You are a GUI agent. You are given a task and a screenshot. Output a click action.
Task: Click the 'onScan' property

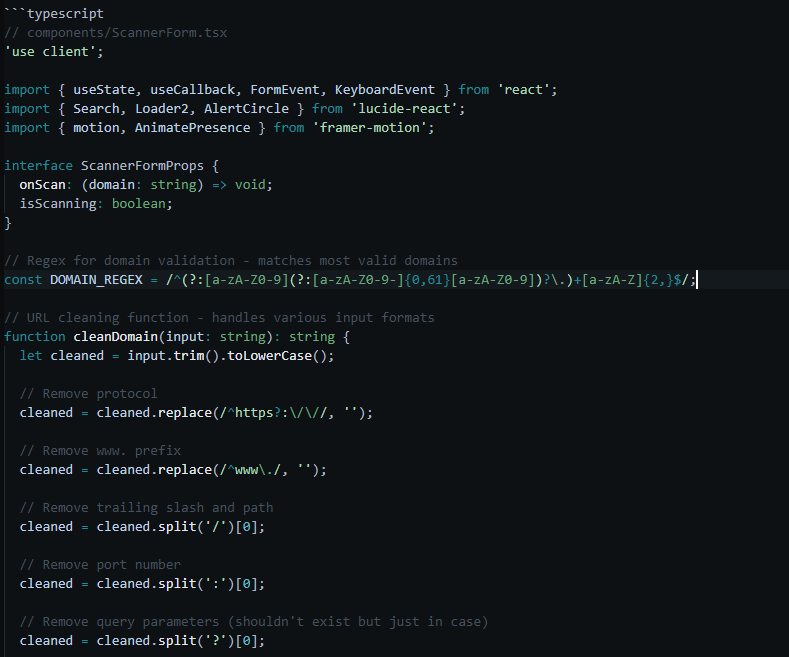[x=42, y=185]
